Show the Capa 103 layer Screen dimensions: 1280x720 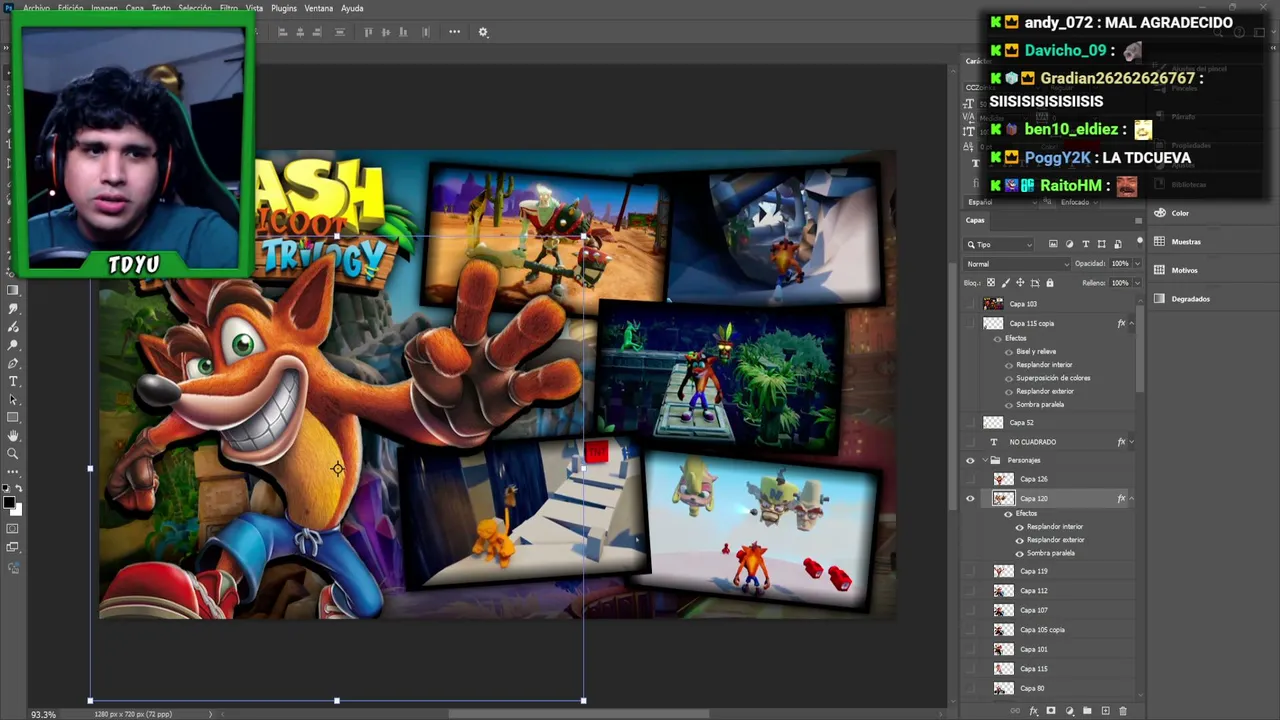(970, 304)
